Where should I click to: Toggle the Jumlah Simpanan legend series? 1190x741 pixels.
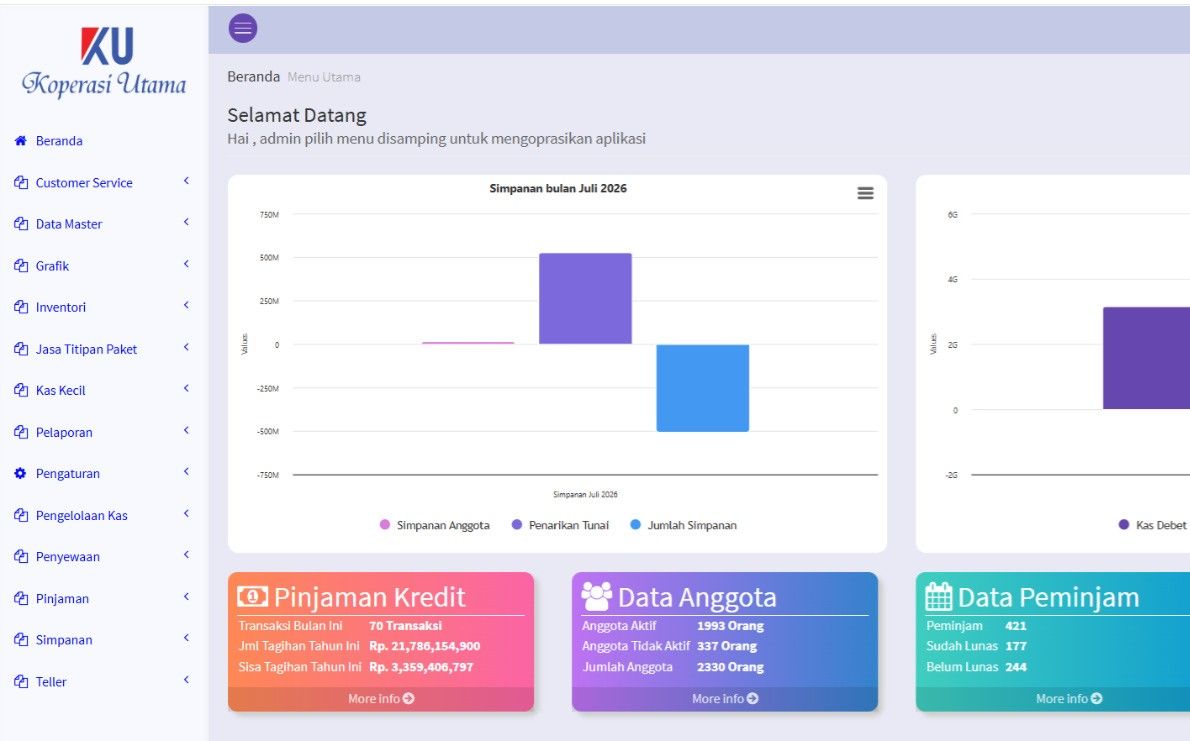[683, 525]
